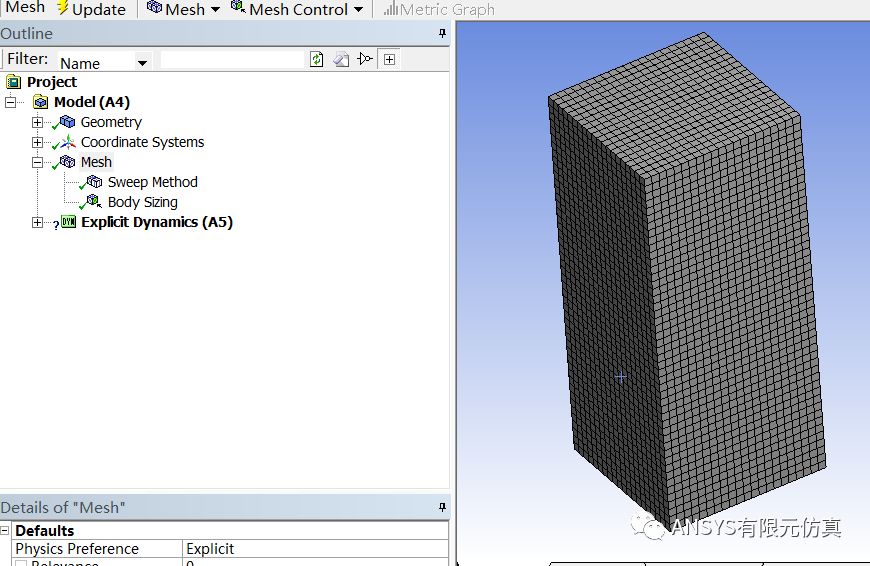The width and height of the screenshot is (870, 566).
Task: Click the Coordinate Systems triad icon
Action: 68,142
